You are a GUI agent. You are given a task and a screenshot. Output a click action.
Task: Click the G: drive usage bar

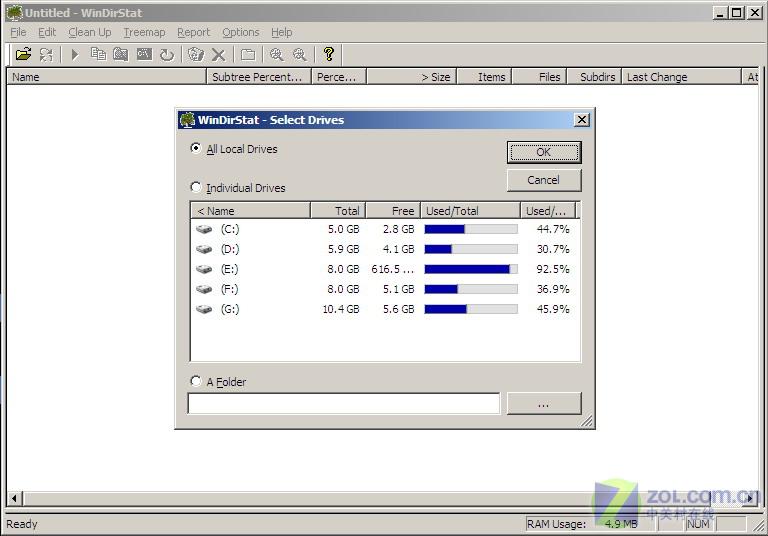click(471, 310)
